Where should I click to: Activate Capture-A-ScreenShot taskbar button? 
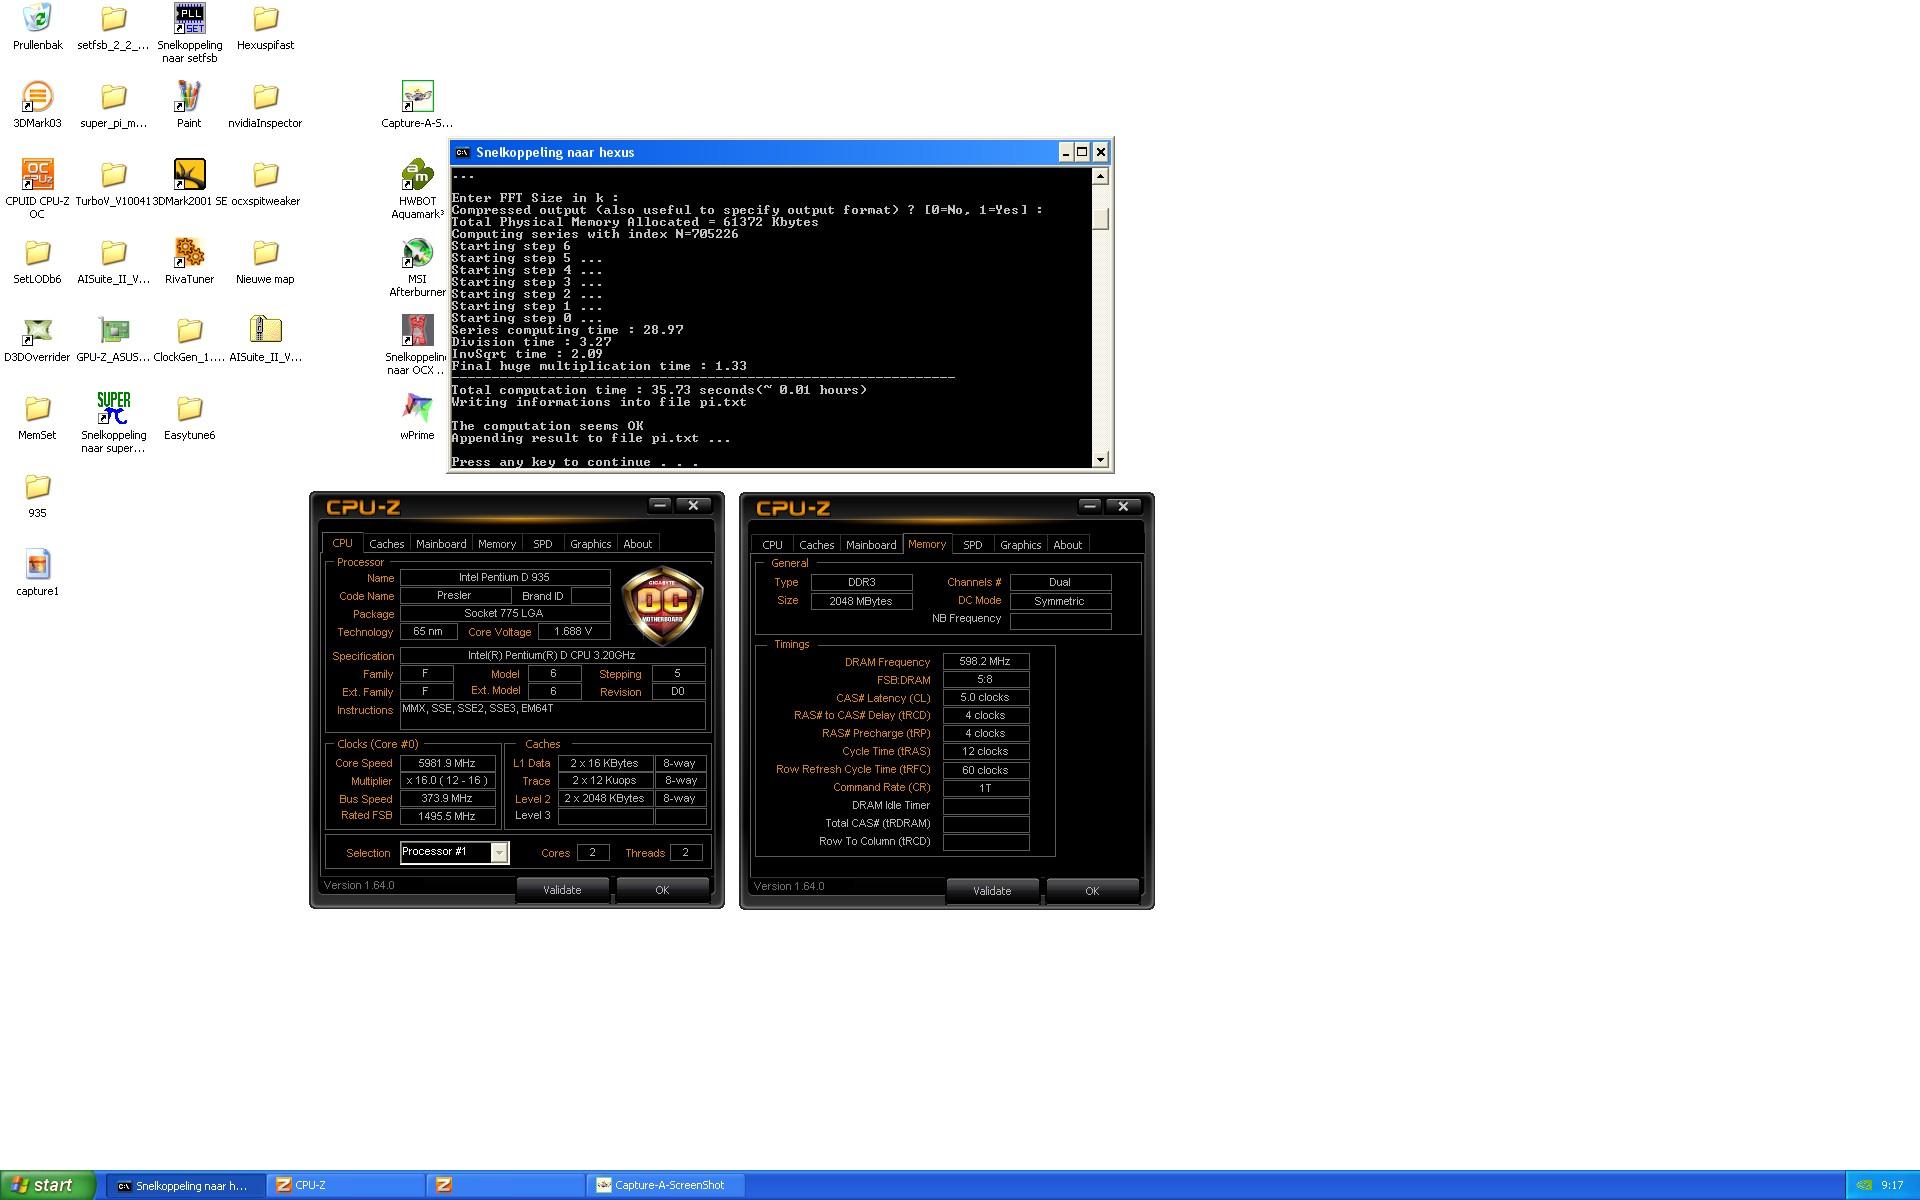click(x=665, y=1185)
